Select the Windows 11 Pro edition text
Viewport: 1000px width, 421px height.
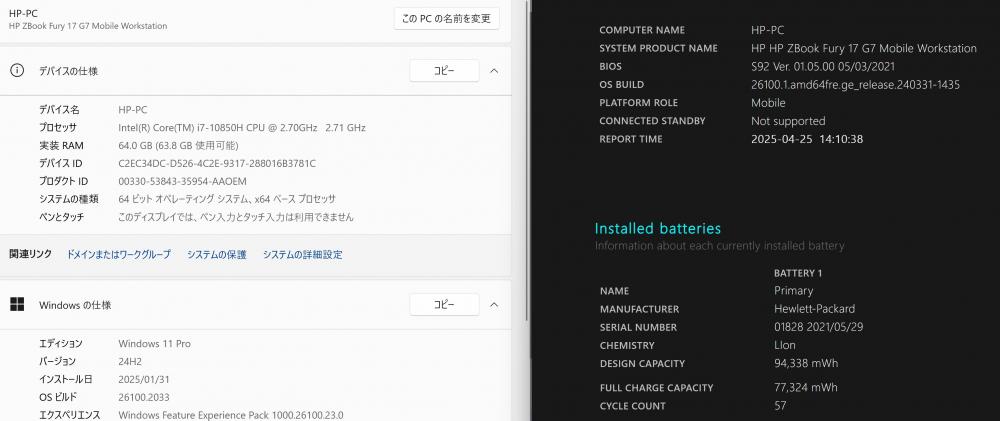[155, 343]
